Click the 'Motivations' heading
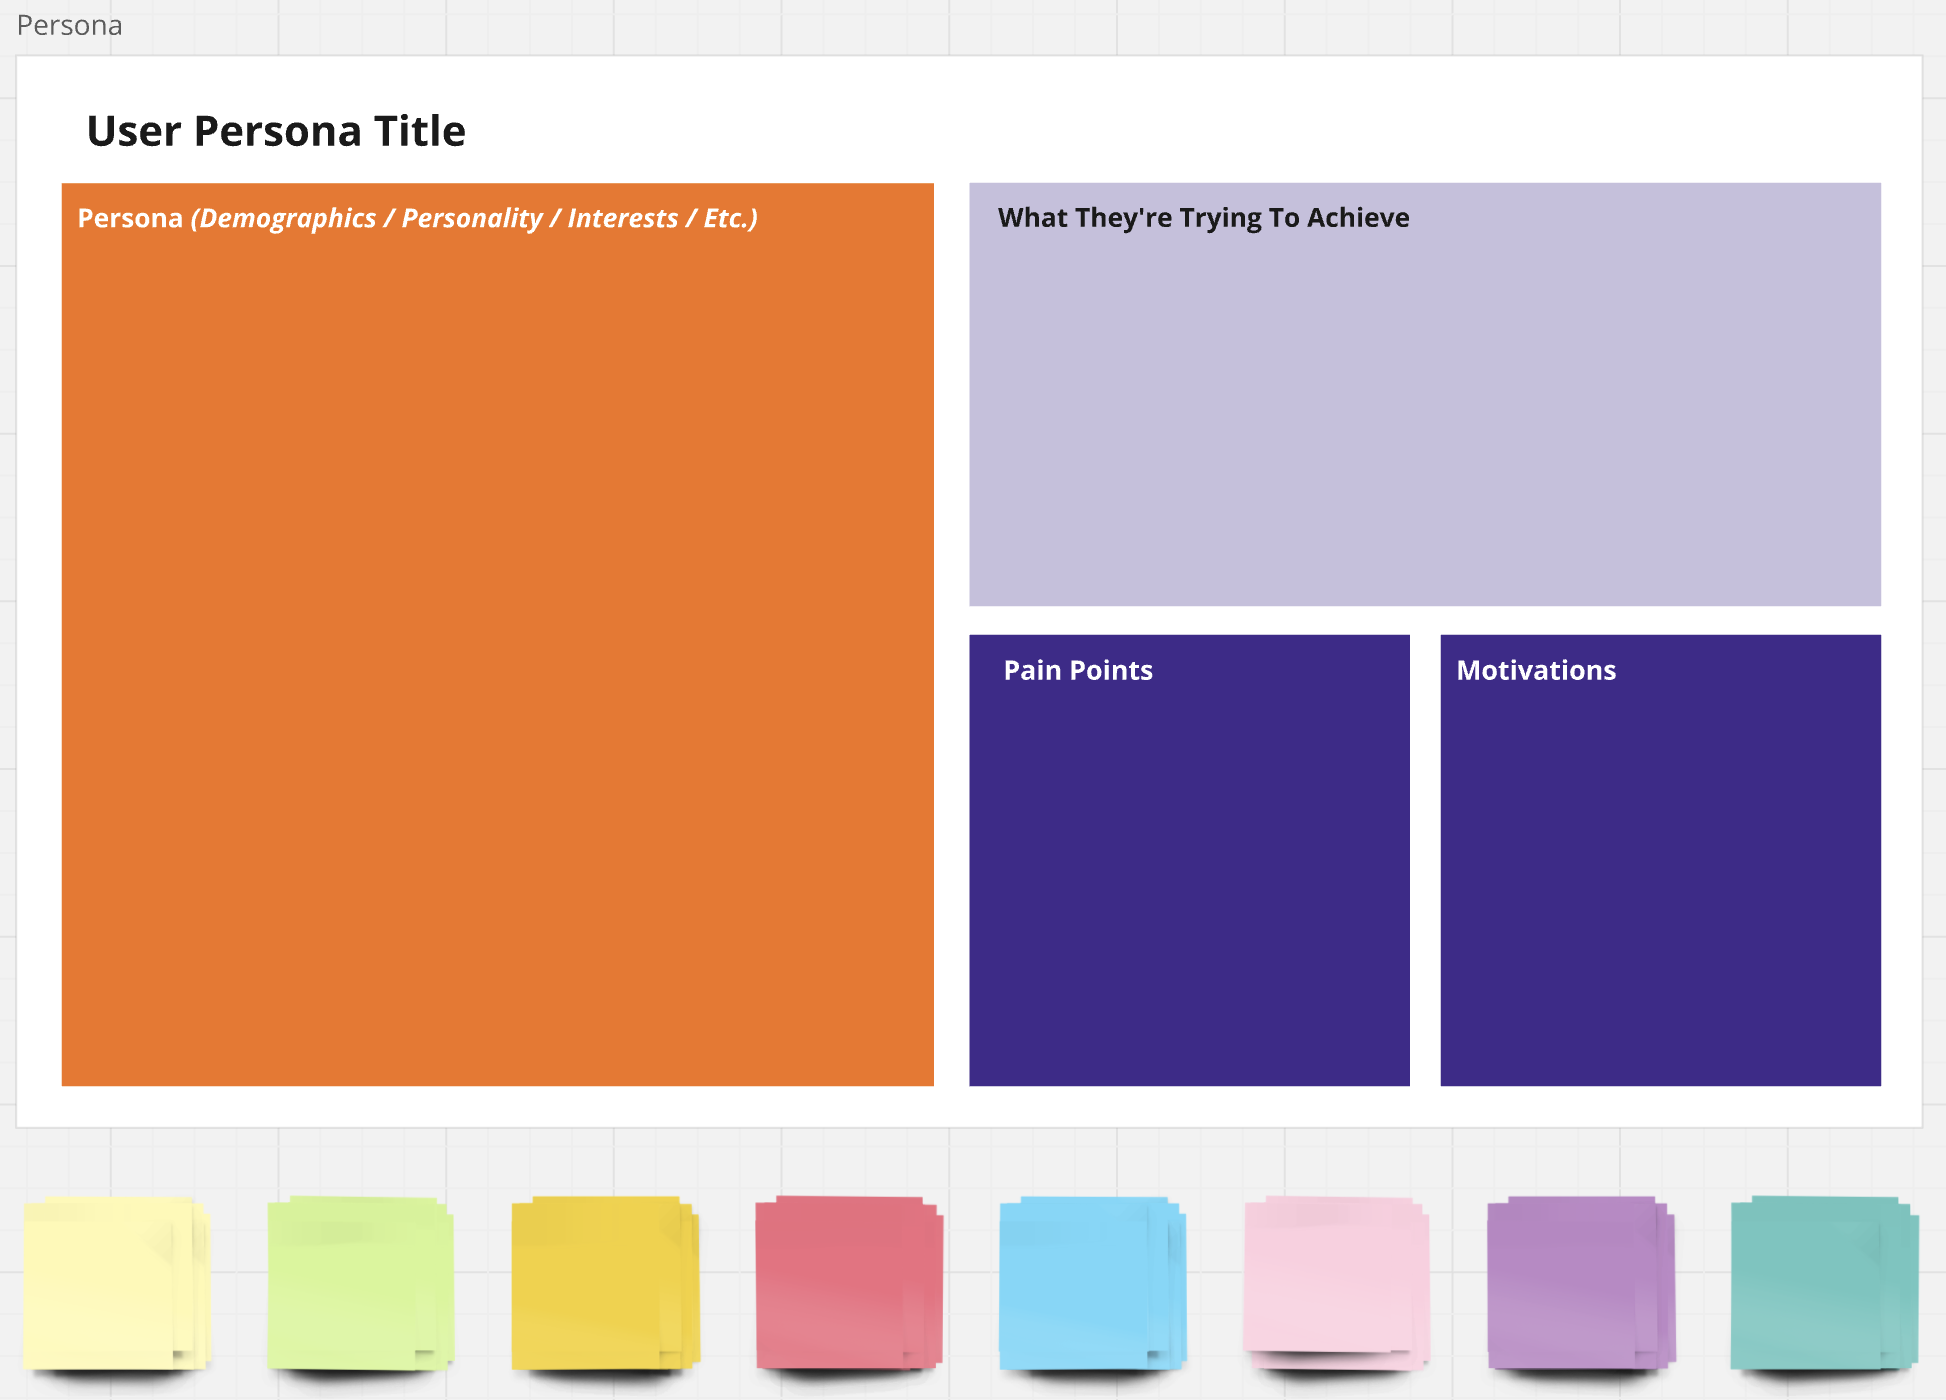 (x=1536, y=670)
